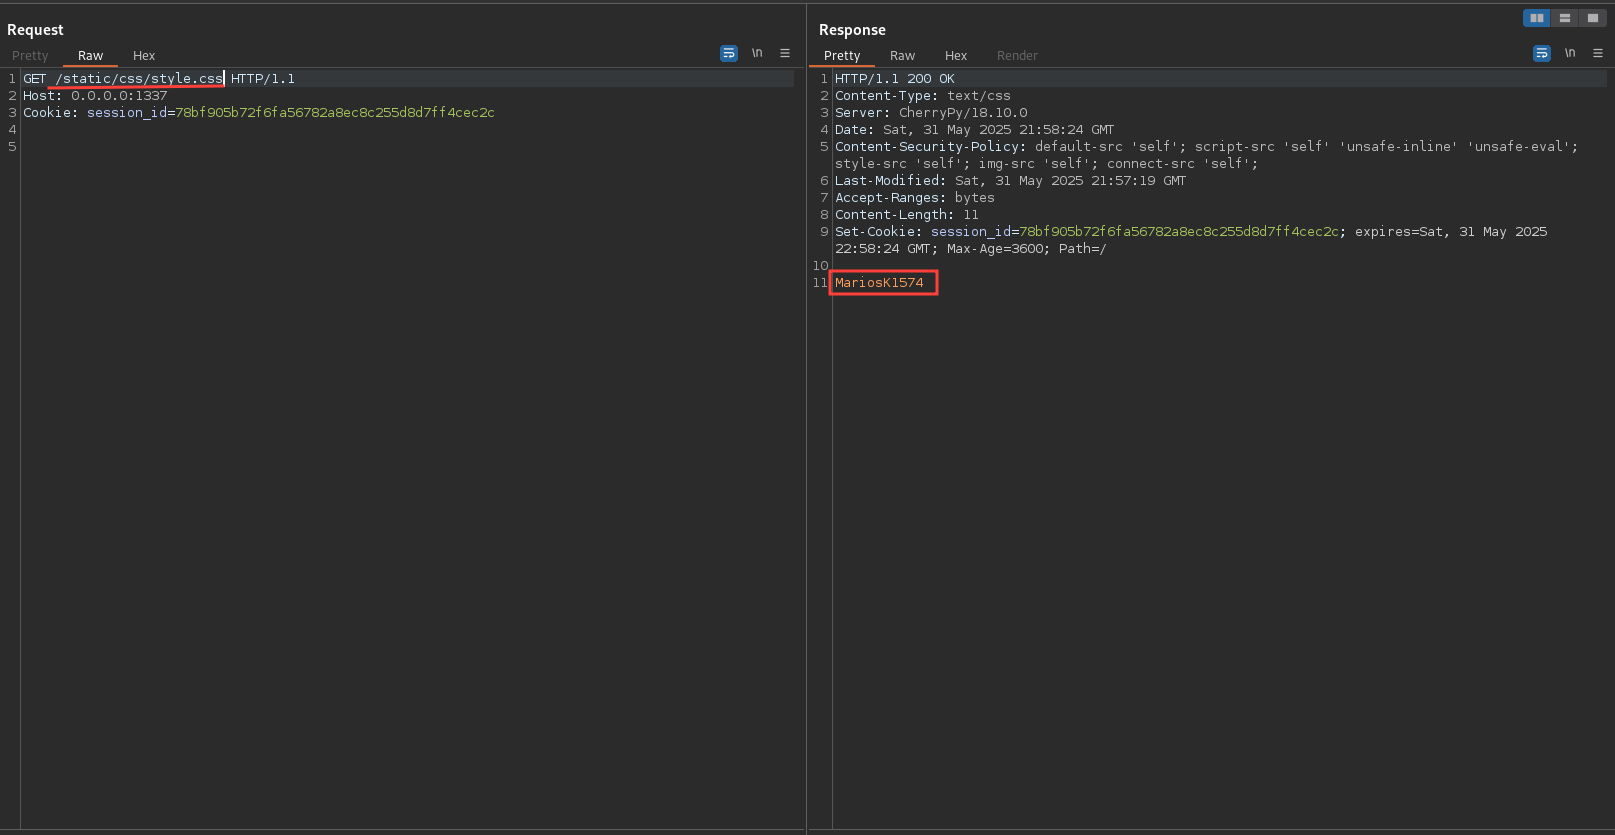
Task: Switch to top-bottom layout view
Action: tap(1564, 18)
